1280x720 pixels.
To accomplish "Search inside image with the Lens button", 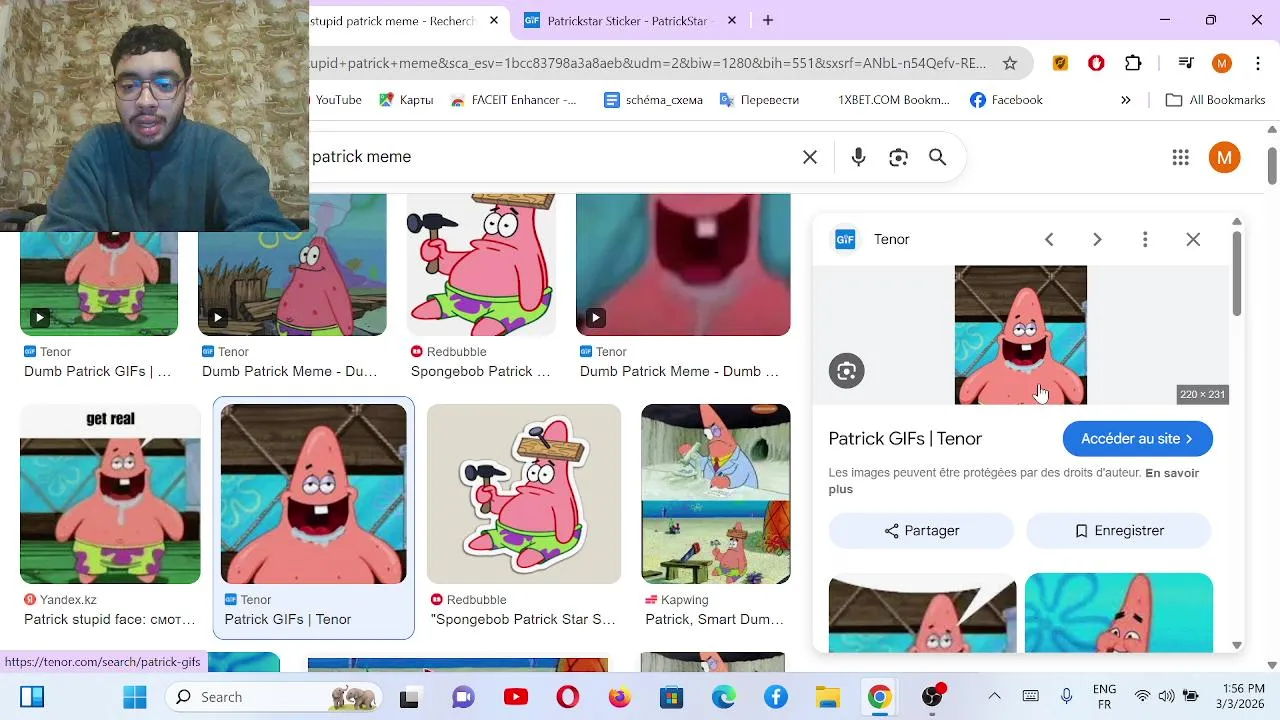I will click(x=846, y=371).
